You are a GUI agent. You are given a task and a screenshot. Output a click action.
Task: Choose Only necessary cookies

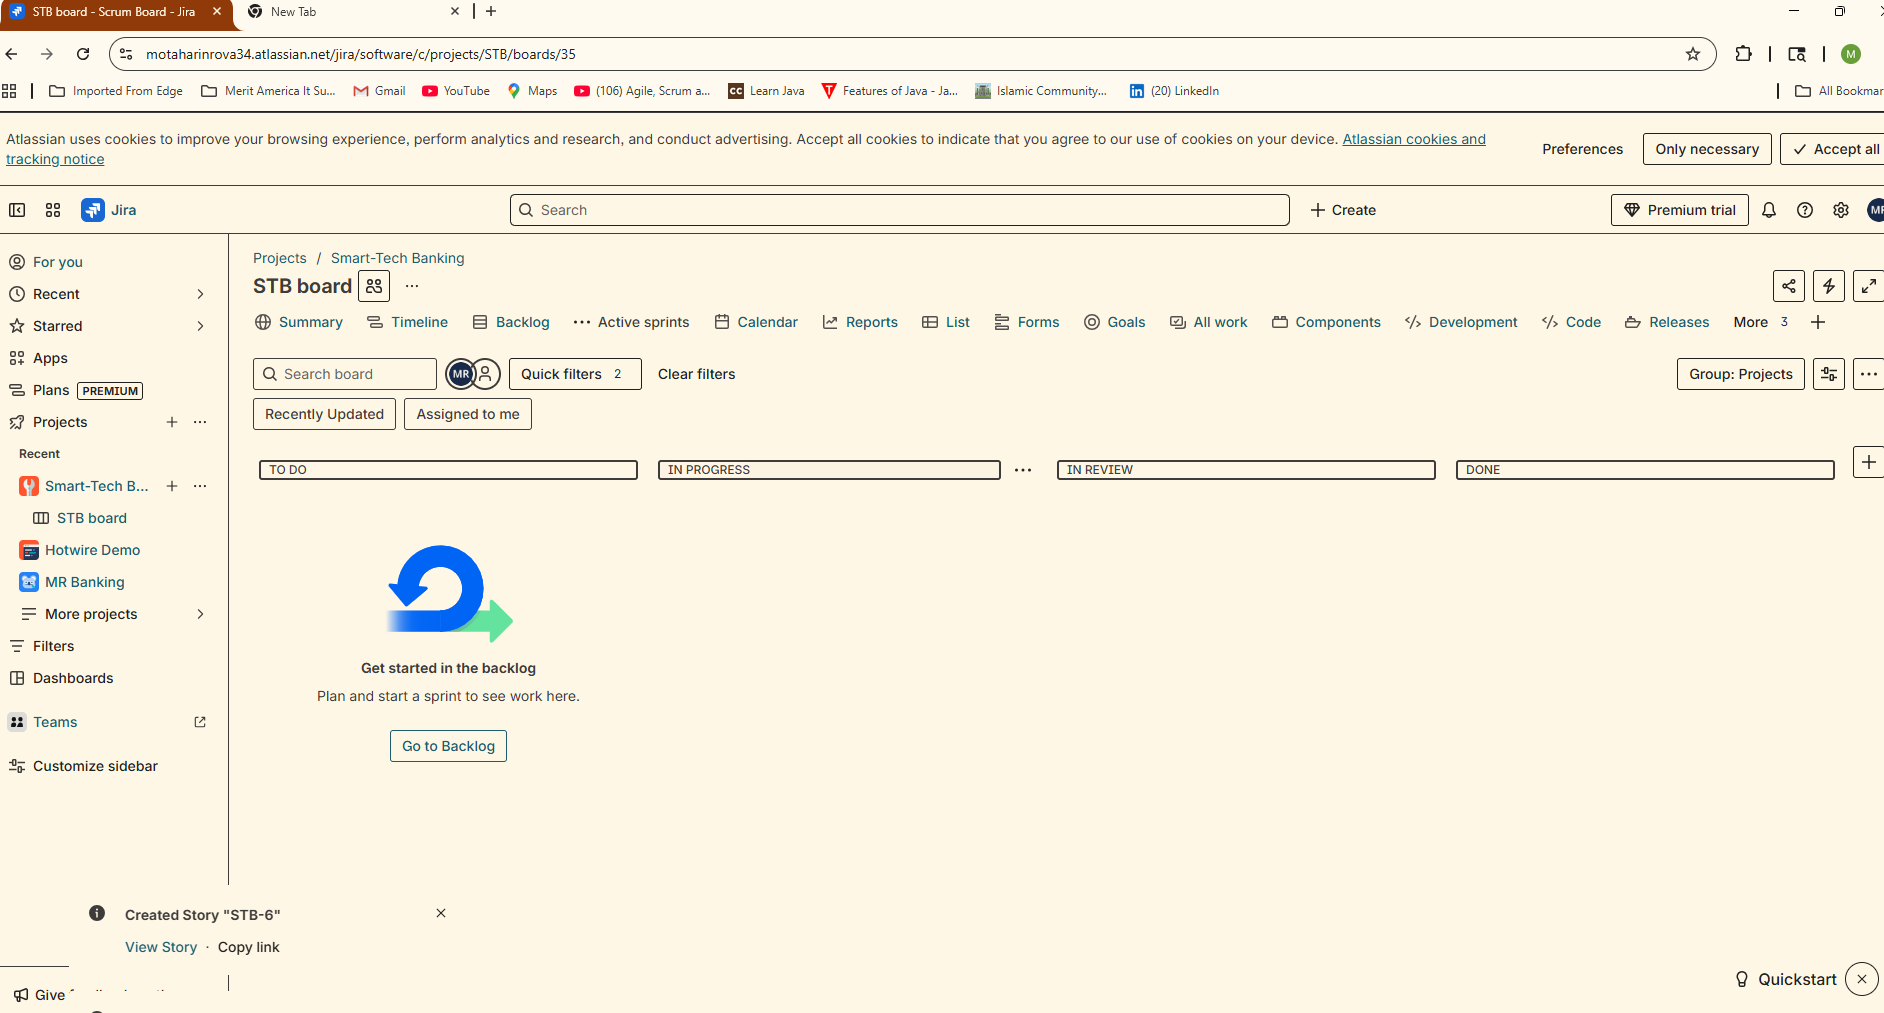click(1707, 149)
